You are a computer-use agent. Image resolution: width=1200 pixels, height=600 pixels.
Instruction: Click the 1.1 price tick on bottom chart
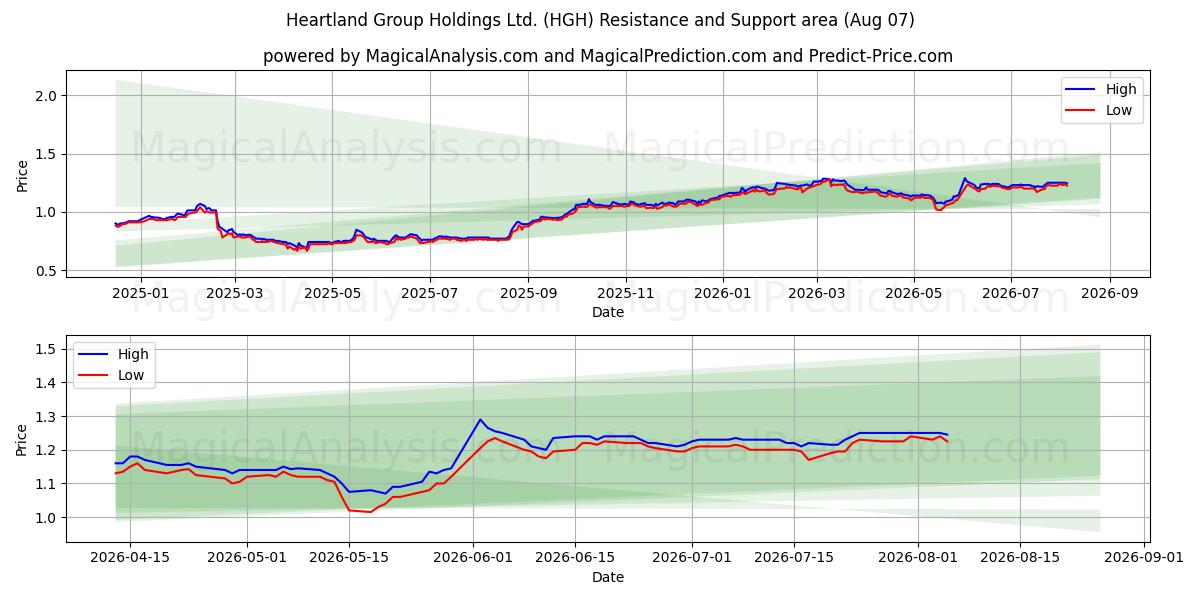(x=48, y=484)
